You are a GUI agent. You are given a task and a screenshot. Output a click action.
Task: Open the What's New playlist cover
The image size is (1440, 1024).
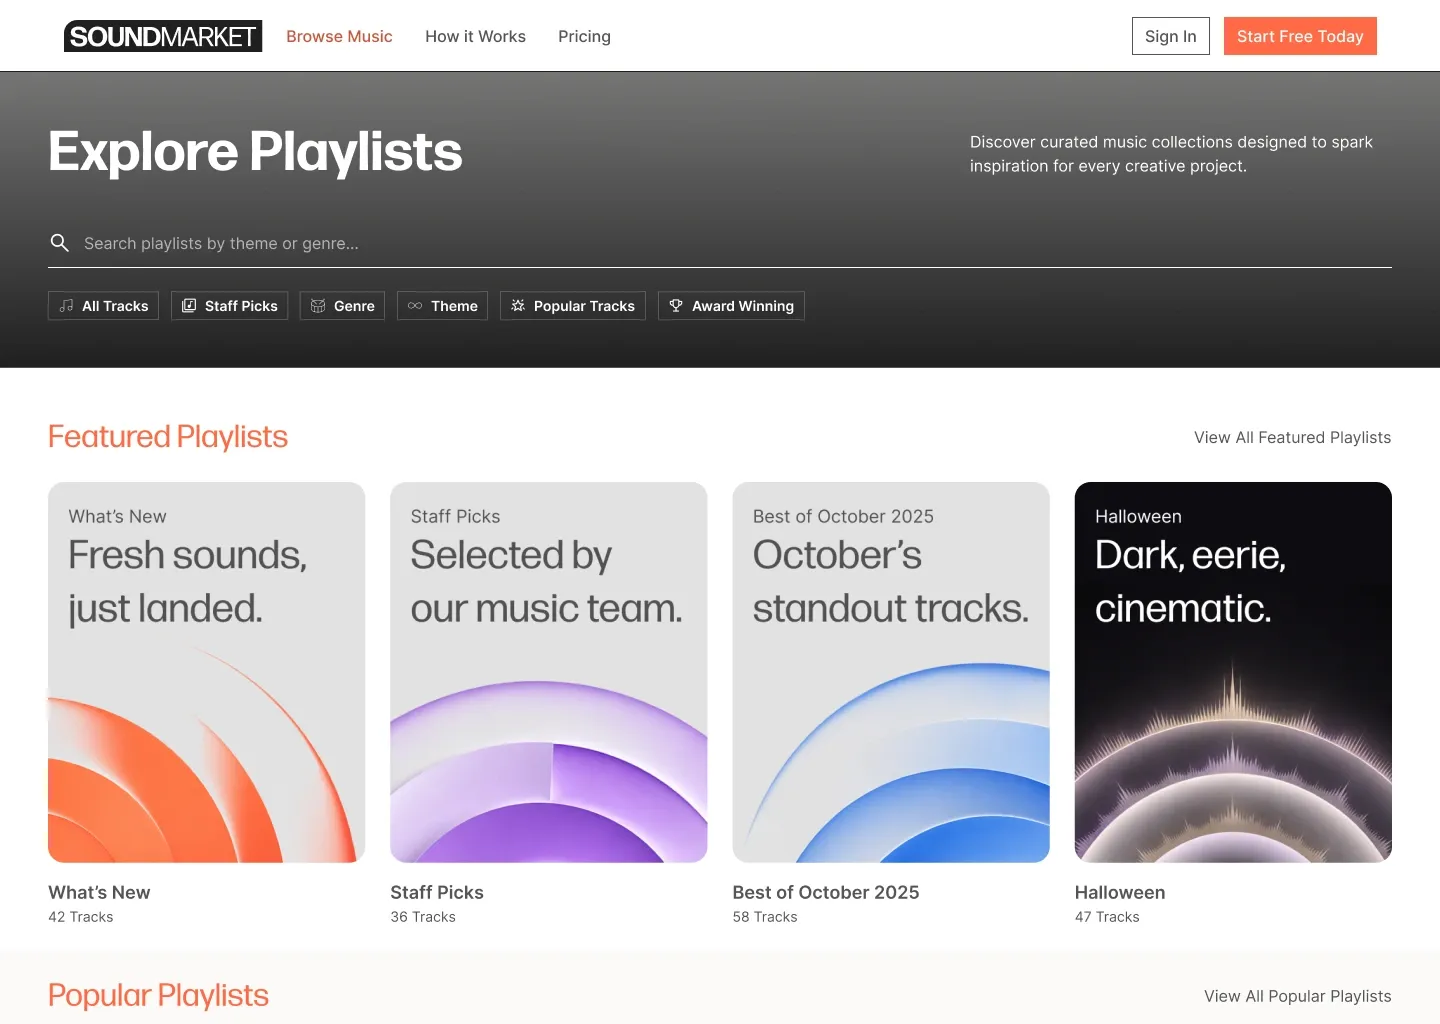coord(207,672)
